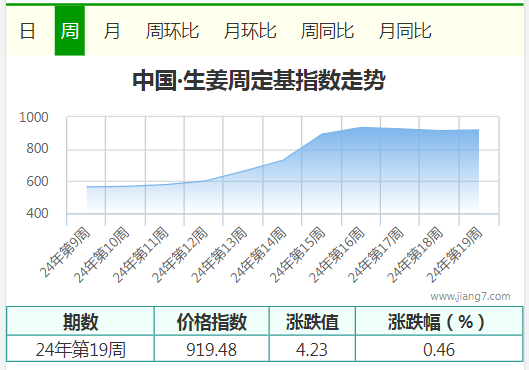Click x-axis label 24年第14周
This screenshot has height=370, width=529.
[x=258, y=255]
